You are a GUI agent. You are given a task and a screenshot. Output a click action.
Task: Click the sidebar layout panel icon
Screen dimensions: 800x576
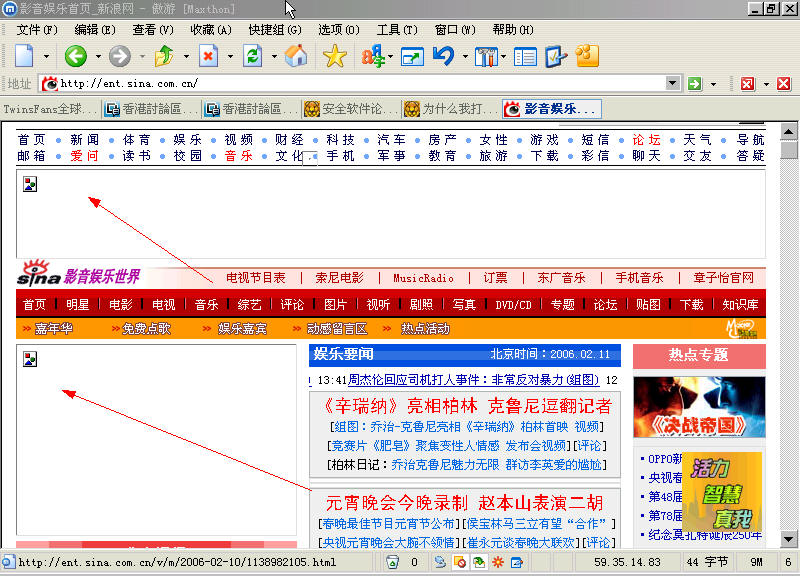pyautogui.click(x=525, y=57)
